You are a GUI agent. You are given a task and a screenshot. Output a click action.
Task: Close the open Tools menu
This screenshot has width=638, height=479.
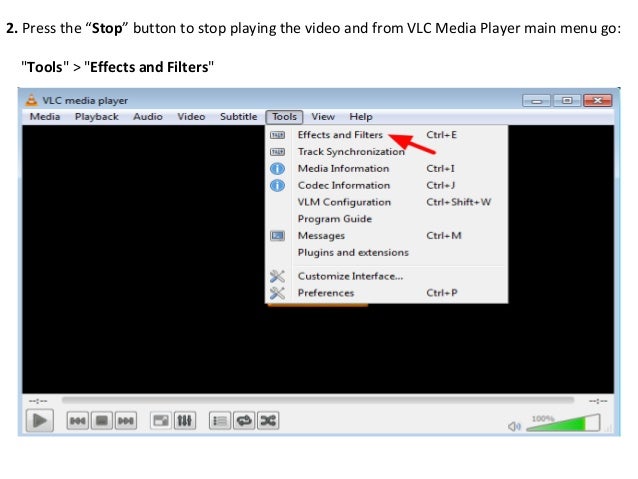[x=284, y=117]
